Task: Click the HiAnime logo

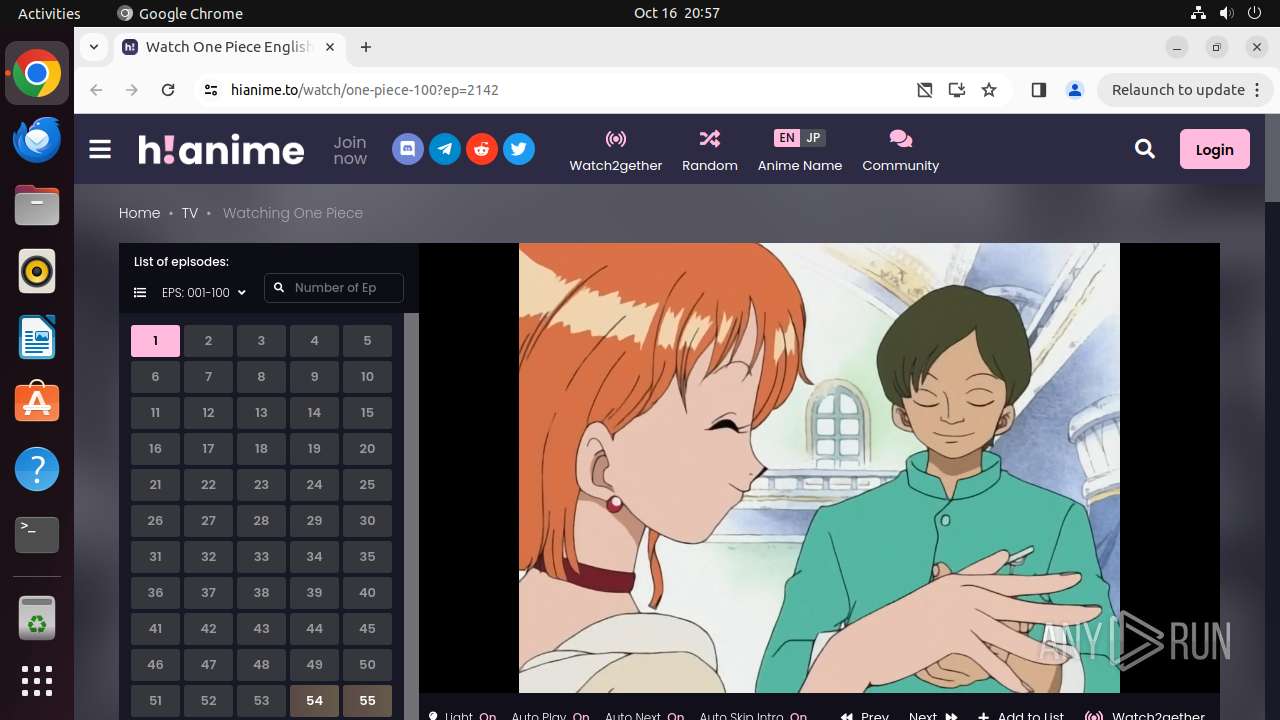Action: pyautogui.click(x=221, y=150)
